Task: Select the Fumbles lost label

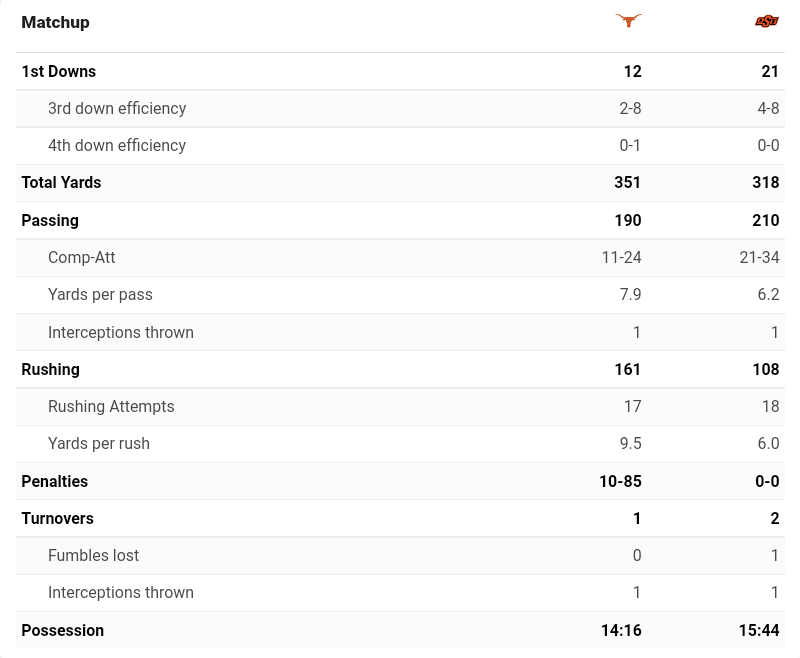Action: tap(94, 555)
